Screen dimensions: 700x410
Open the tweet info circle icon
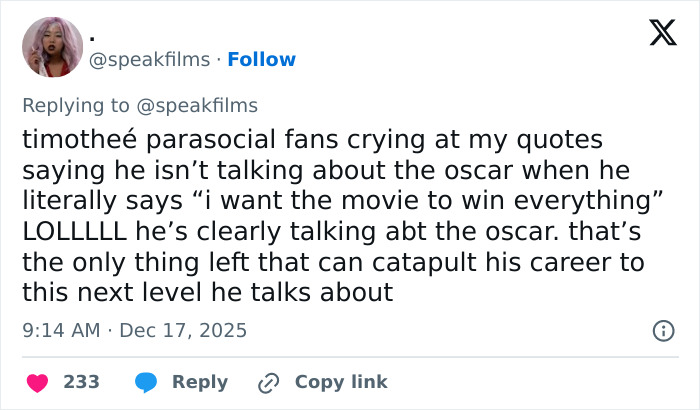pos(661,329)
